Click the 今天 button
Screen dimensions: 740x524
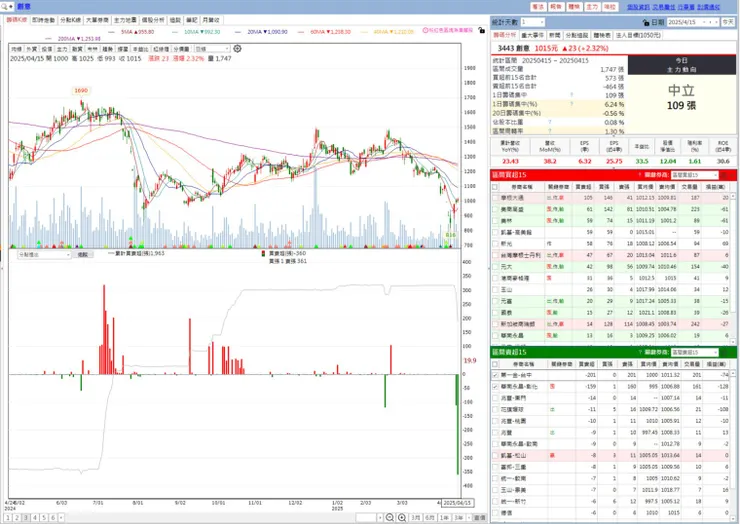(x=728, y=22)
